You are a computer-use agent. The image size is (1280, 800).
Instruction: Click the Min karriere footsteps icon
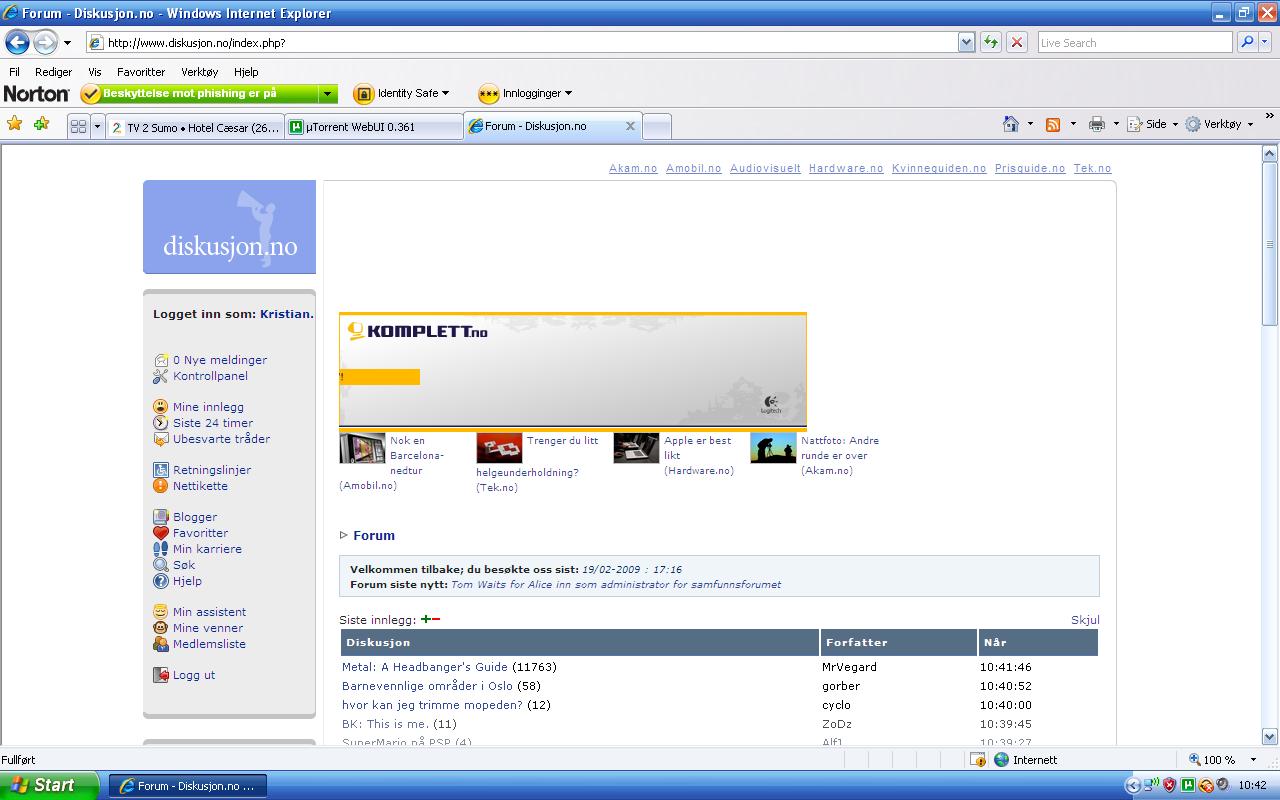[x=161, y=549]
